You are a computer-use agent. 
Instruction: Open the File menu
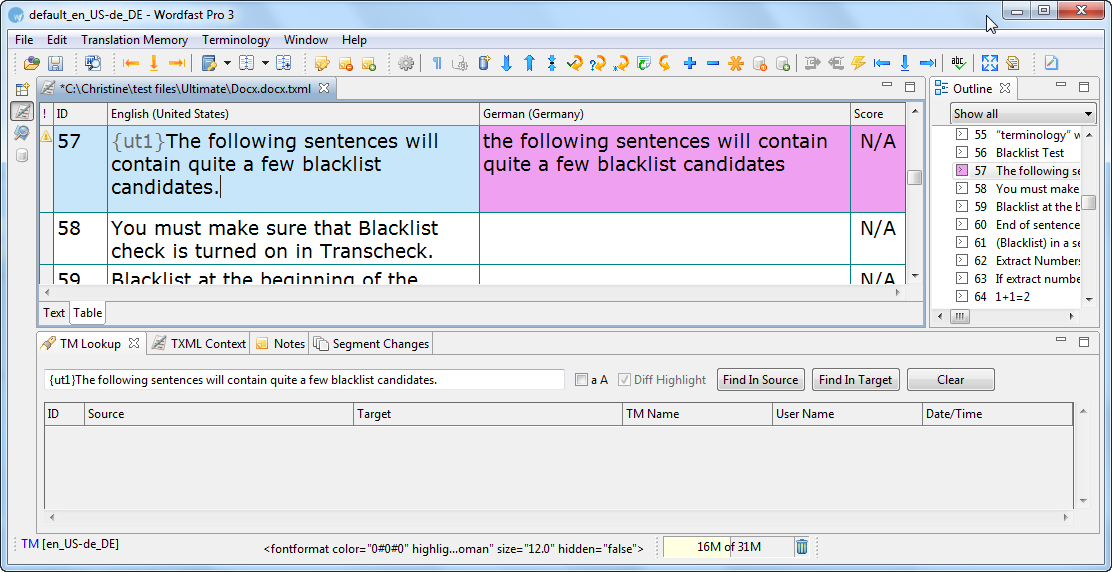[24, 40]
